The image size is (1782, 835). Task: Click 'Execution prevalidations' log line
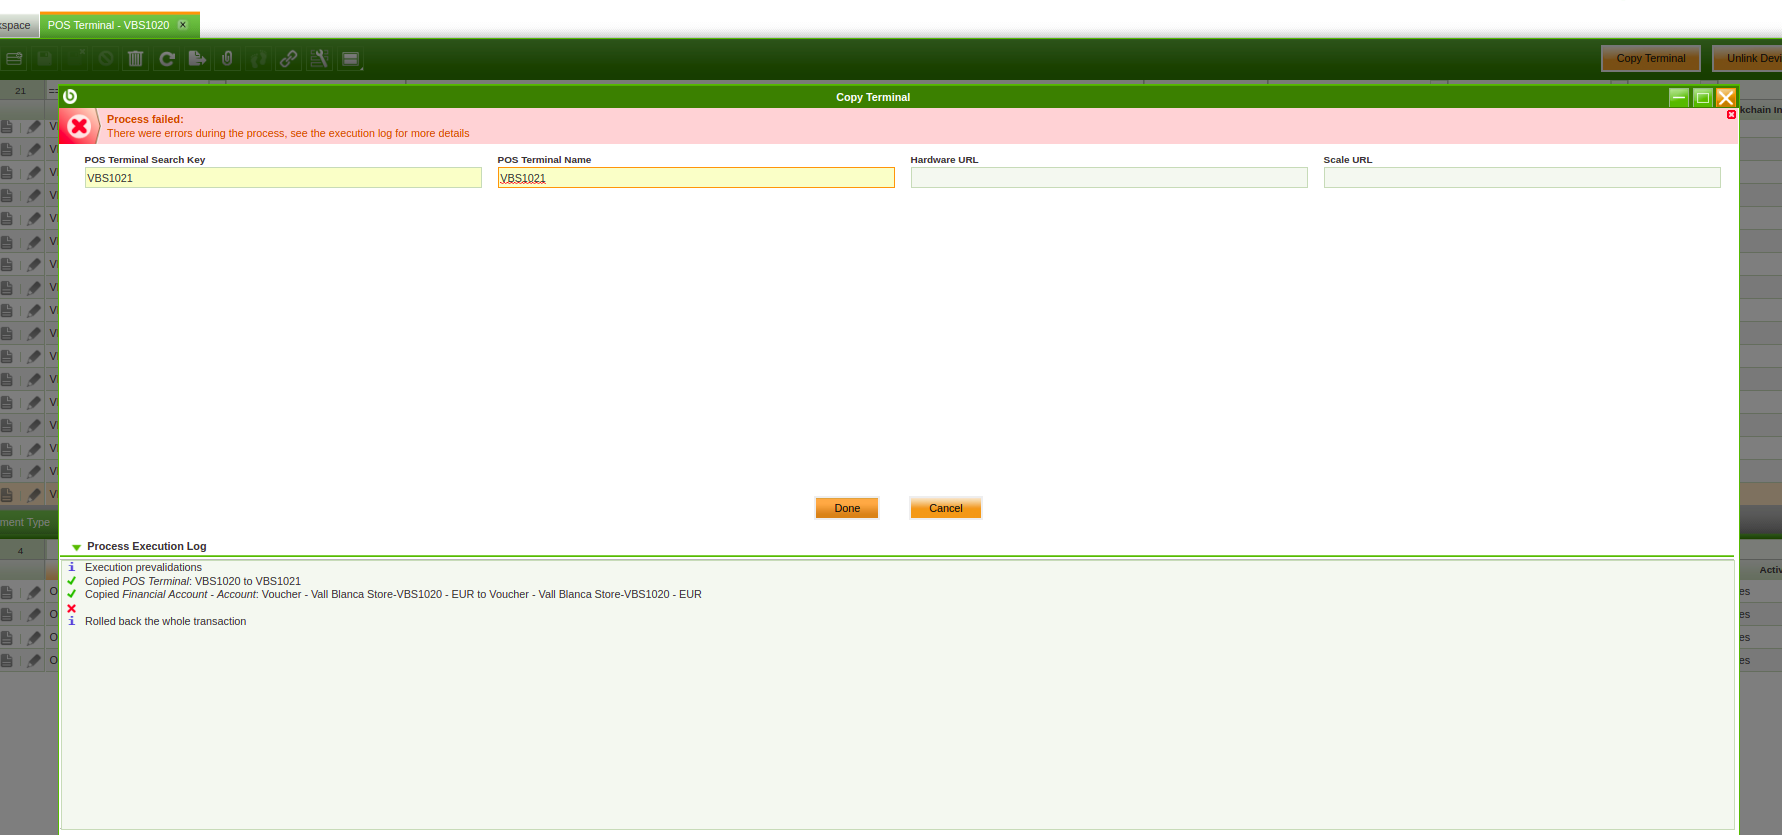click(143, 567)
